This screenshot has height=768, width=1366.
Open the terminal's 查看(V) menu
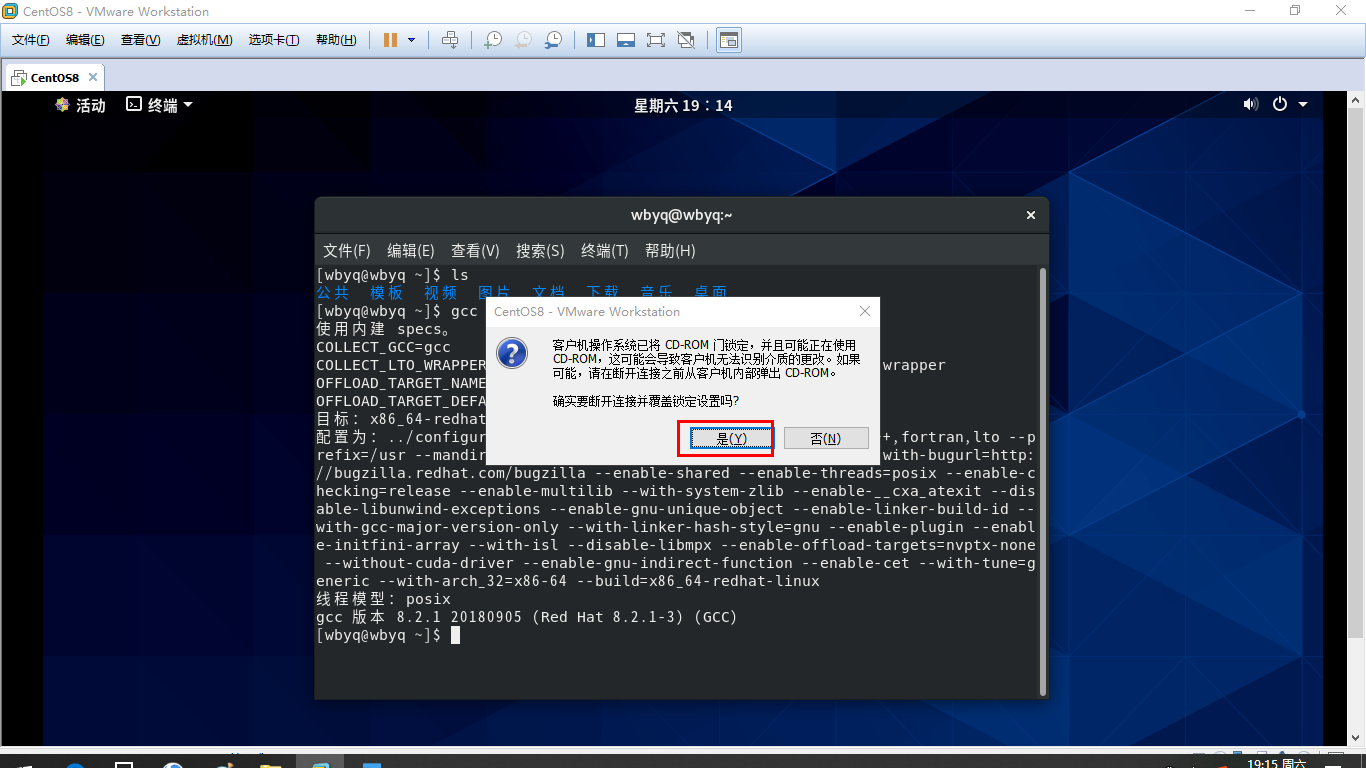coord(475,251)
